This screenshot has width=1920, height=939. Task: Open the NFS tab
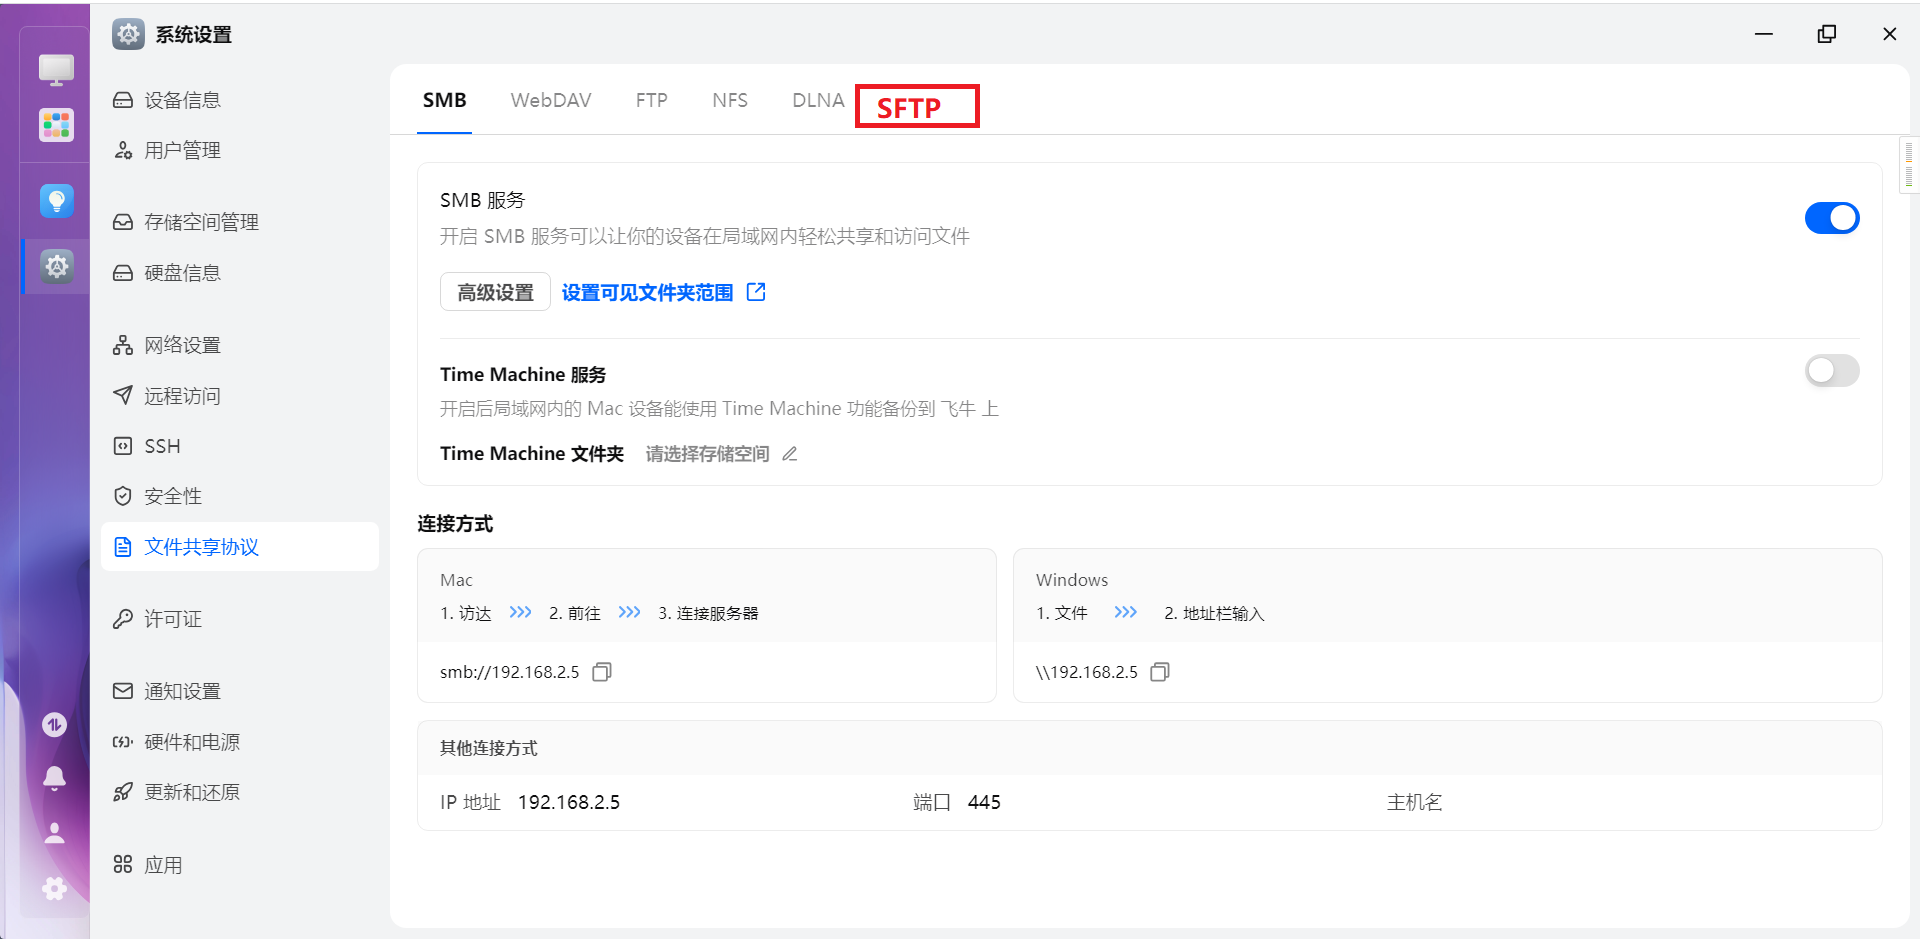pyautogui.click(x=730, y=100)
